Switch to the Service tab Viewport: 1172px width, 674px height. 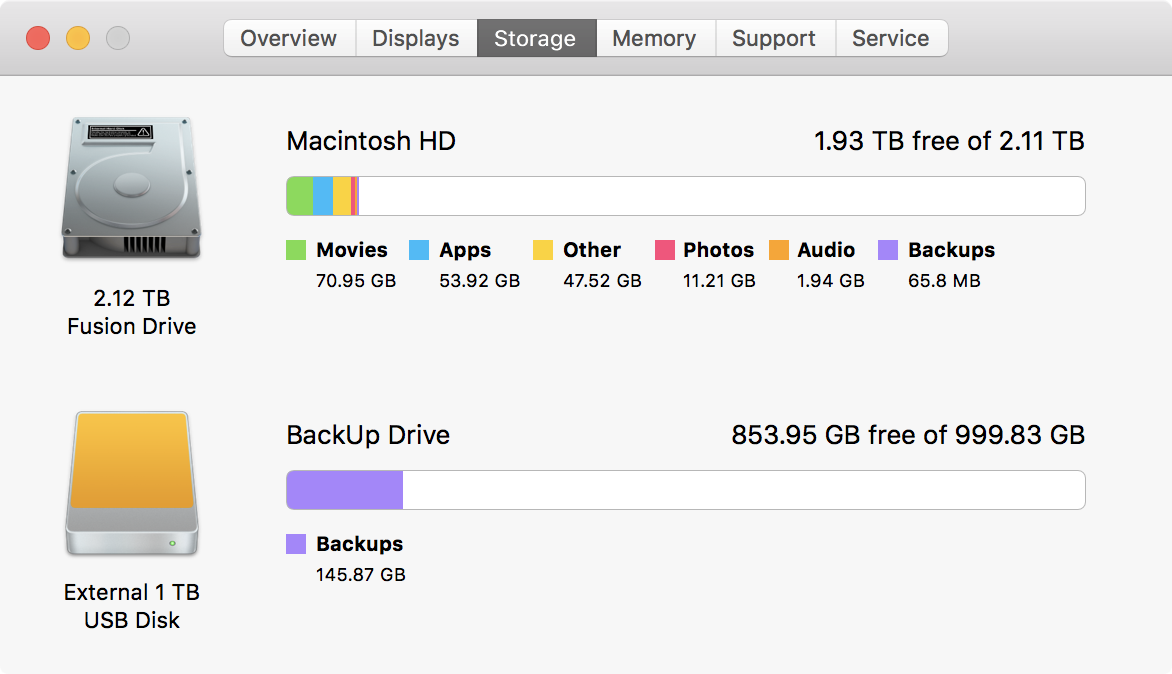tap(891, 38)
